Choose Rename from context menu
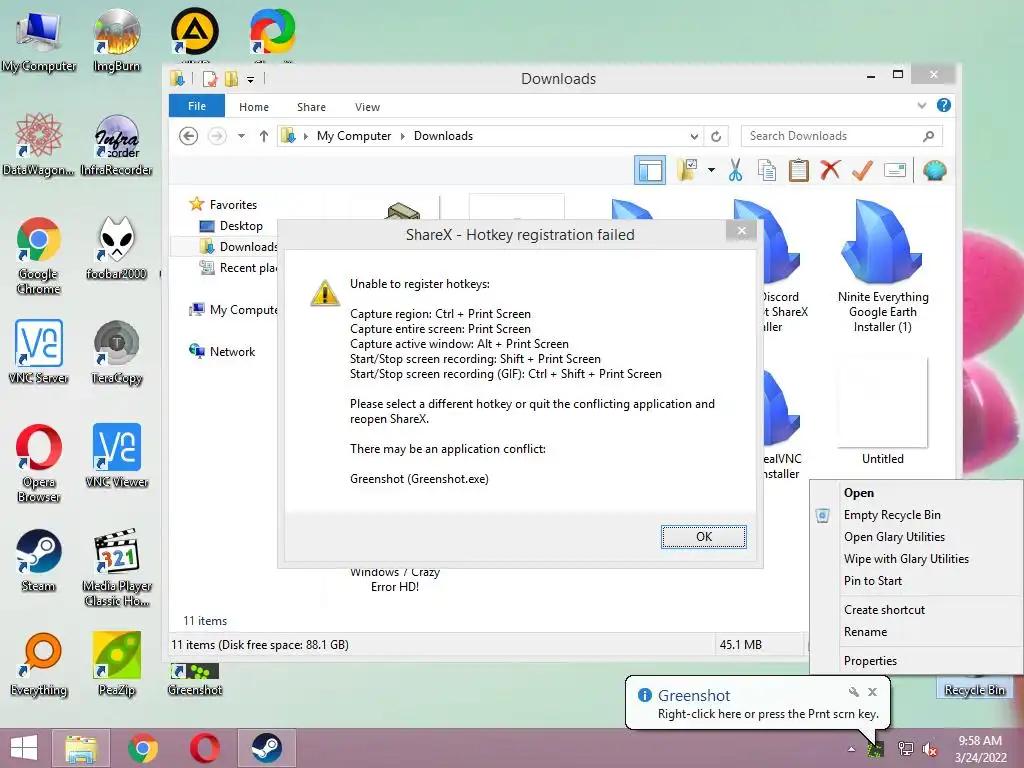This screenshot has height=768, width=1024. [x=865, y=632]
